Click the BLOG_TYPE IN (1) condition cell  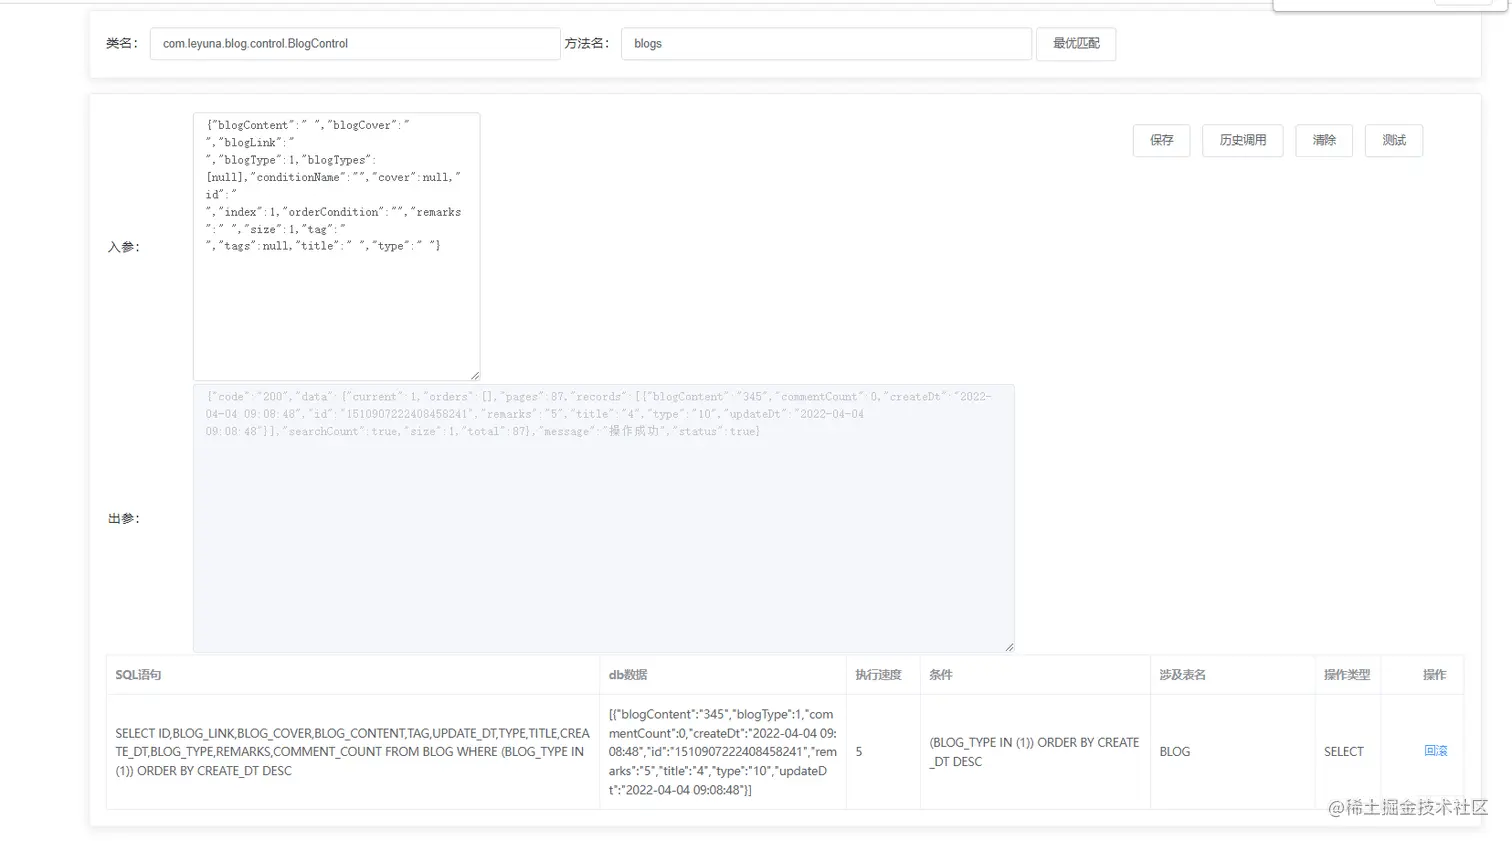(1035, 752)
